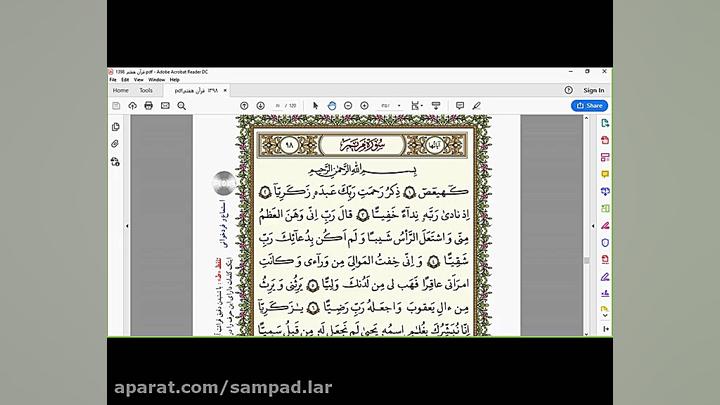This screenshot has width=720, height=405.
Task: Click the read mode scroll icon
Action: [436, 106]
